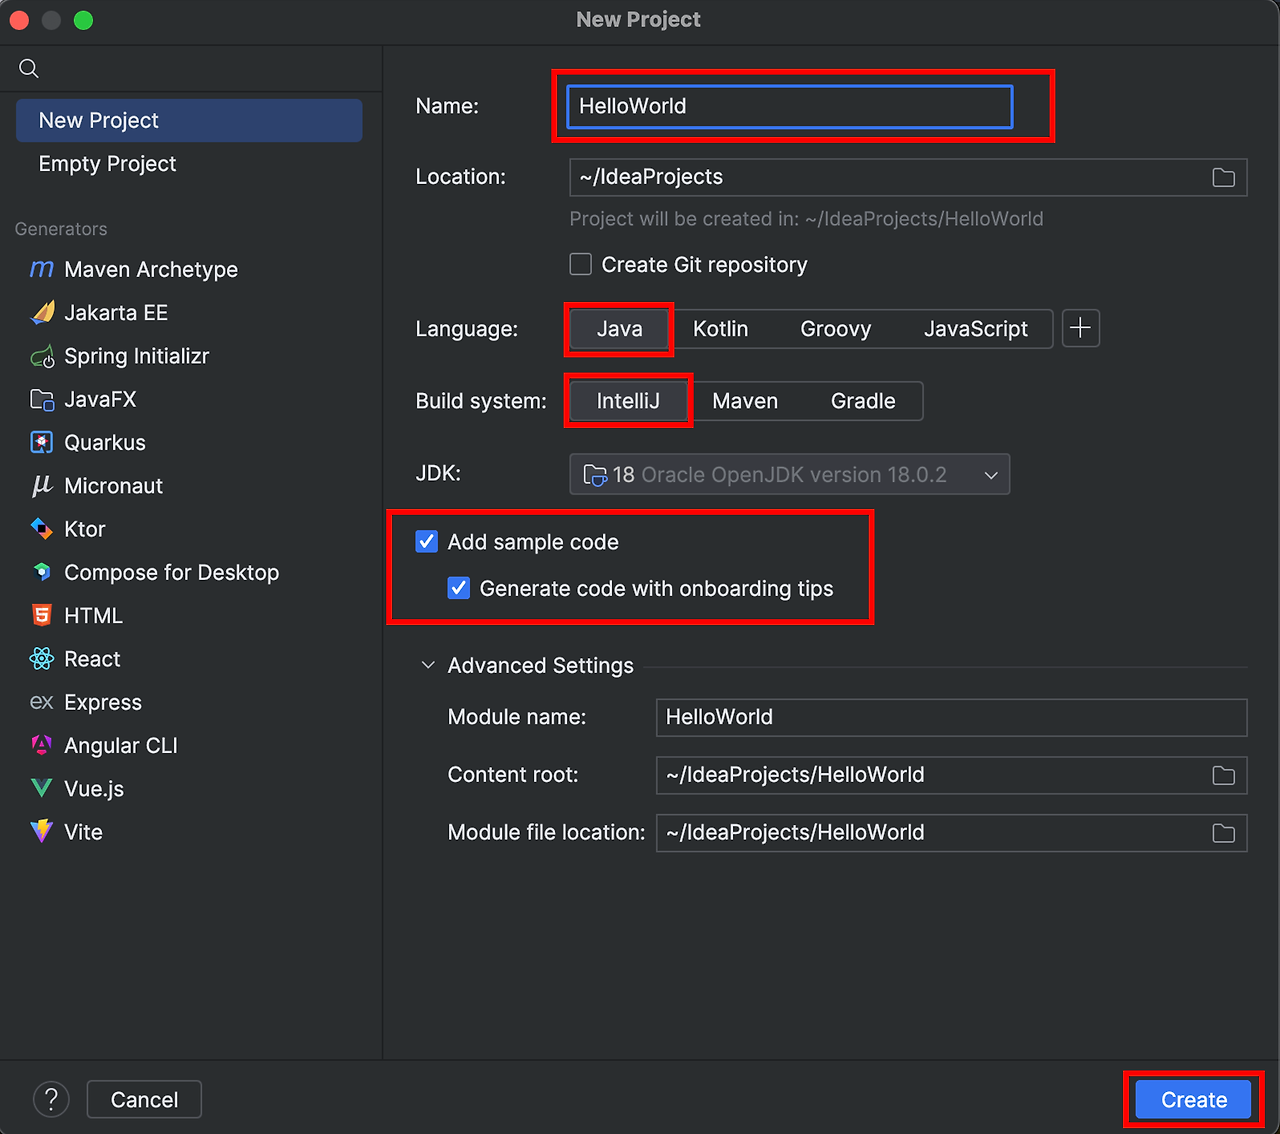Click the Maven Archetype generator icon
1280x1134 pixels.
[x=42, y=269]
